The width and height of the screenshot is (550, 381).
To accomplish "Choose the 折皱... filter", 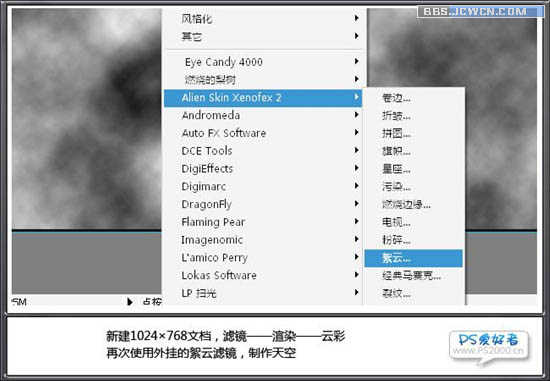I will 414,115.
